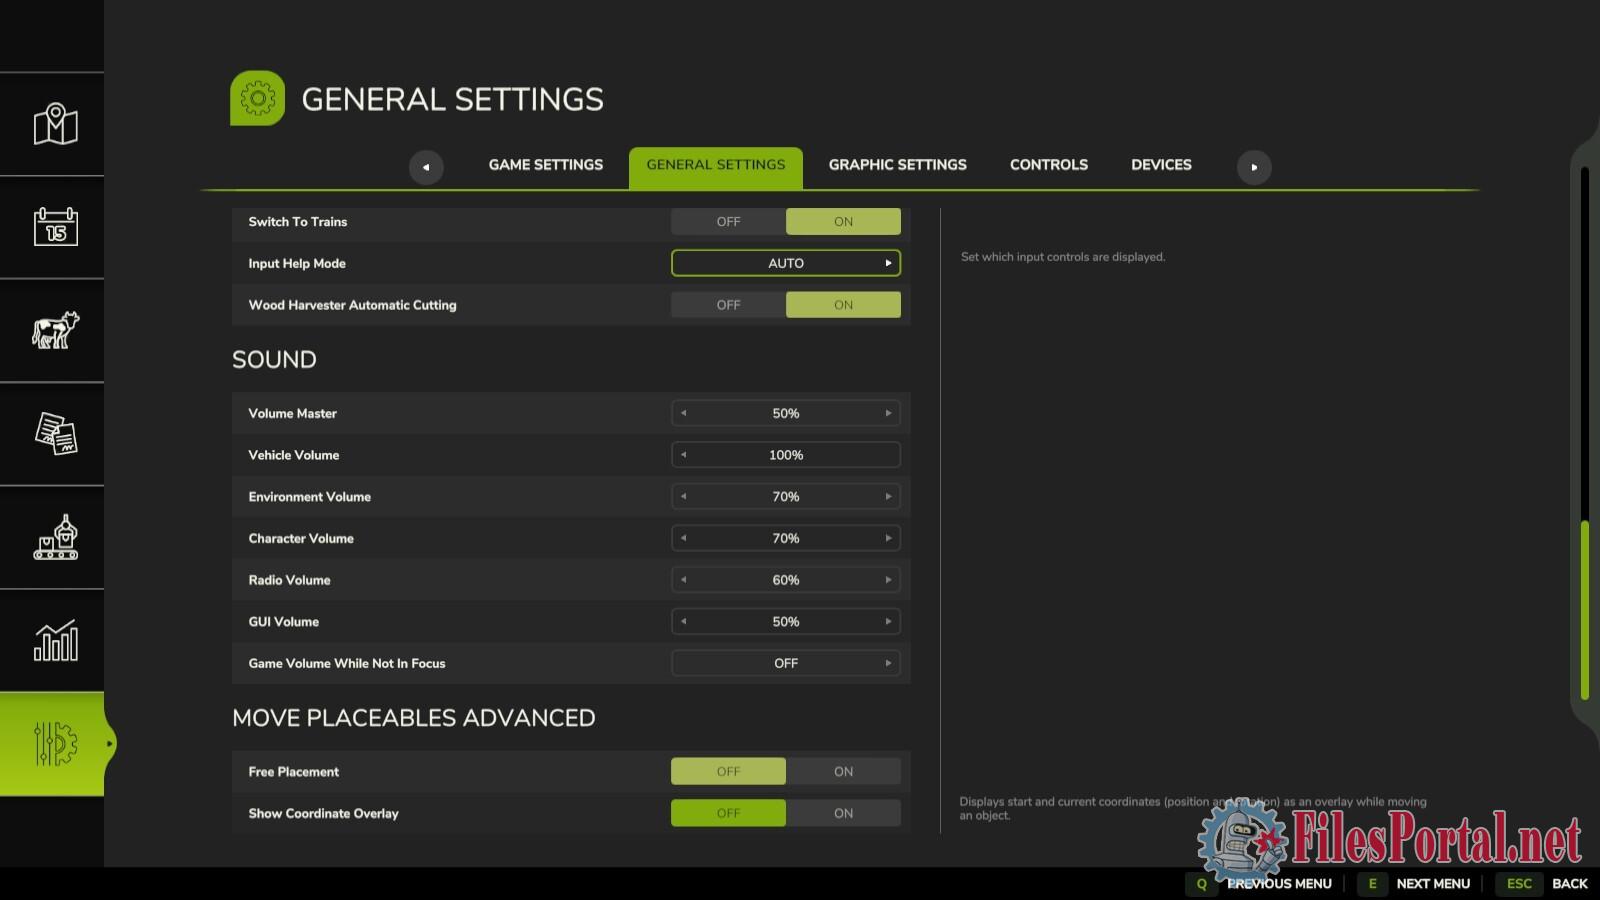Open the Controls tab
This screenshot has height=900, width=1600.
tap(1048, 165)
